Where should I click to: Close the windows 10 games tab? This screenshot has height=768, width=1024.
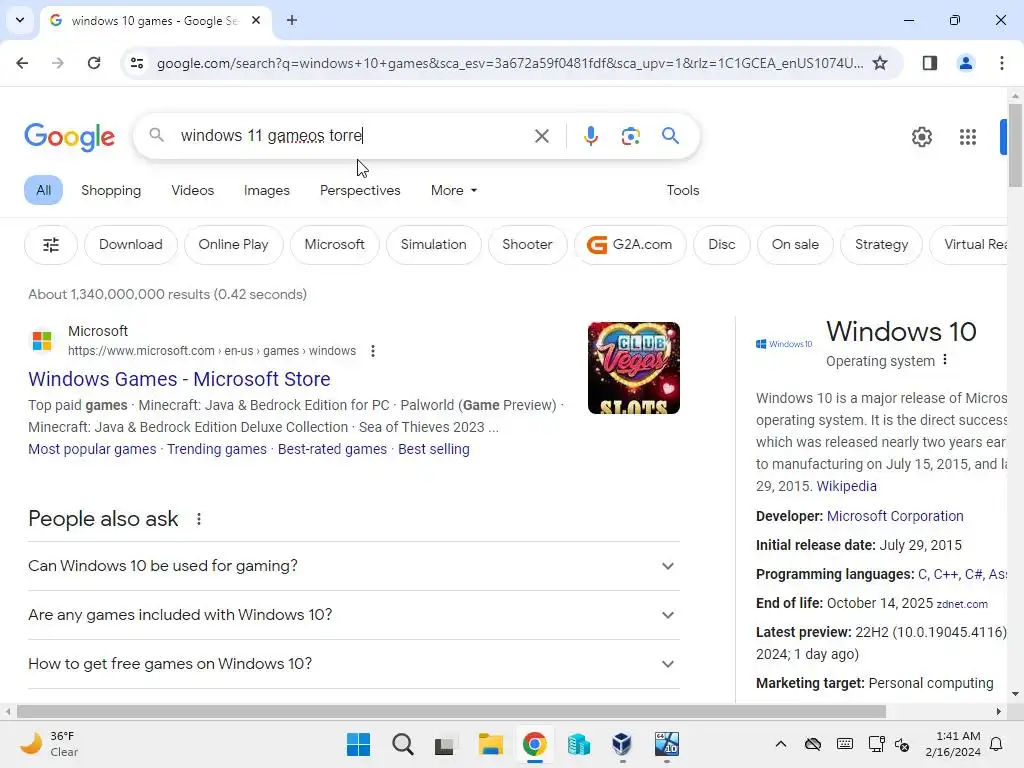(x=256, y=20)
